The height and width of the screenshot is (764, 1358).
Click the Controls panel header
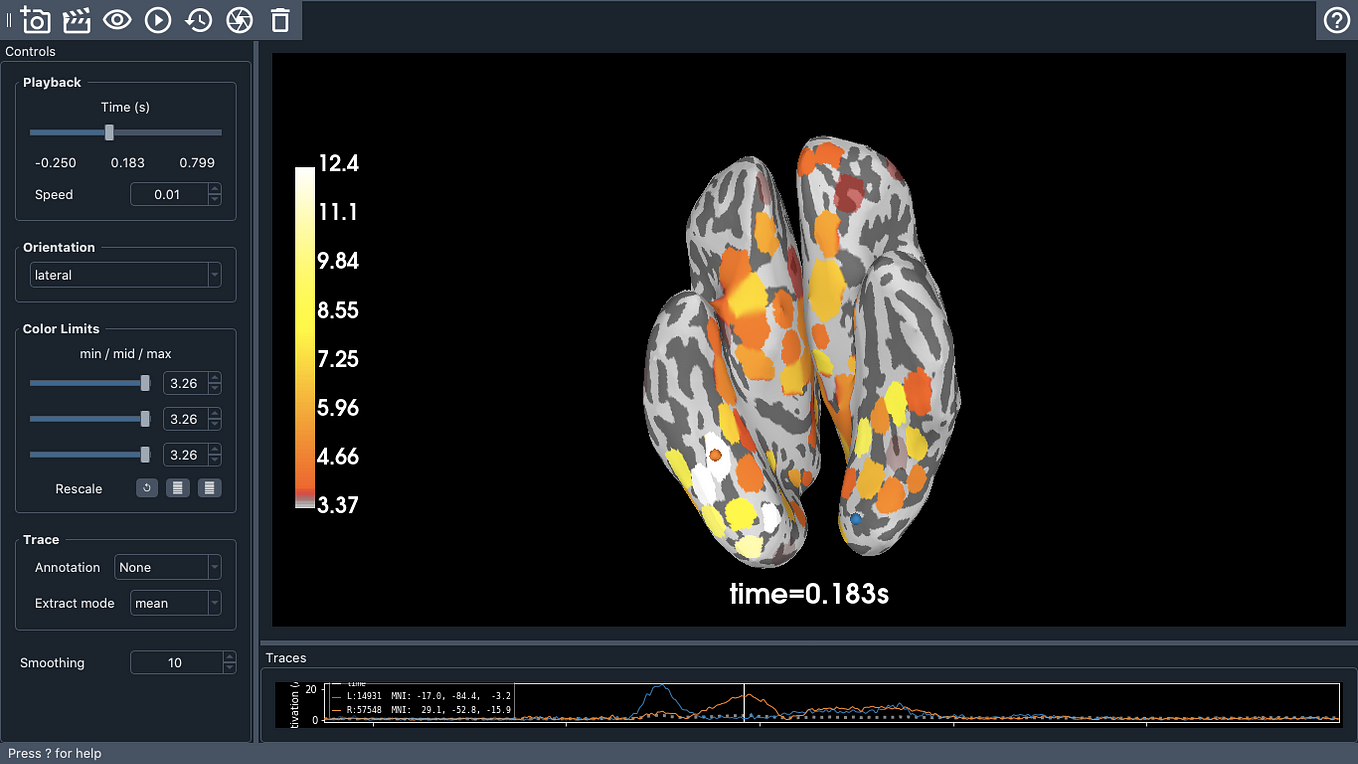30,51
